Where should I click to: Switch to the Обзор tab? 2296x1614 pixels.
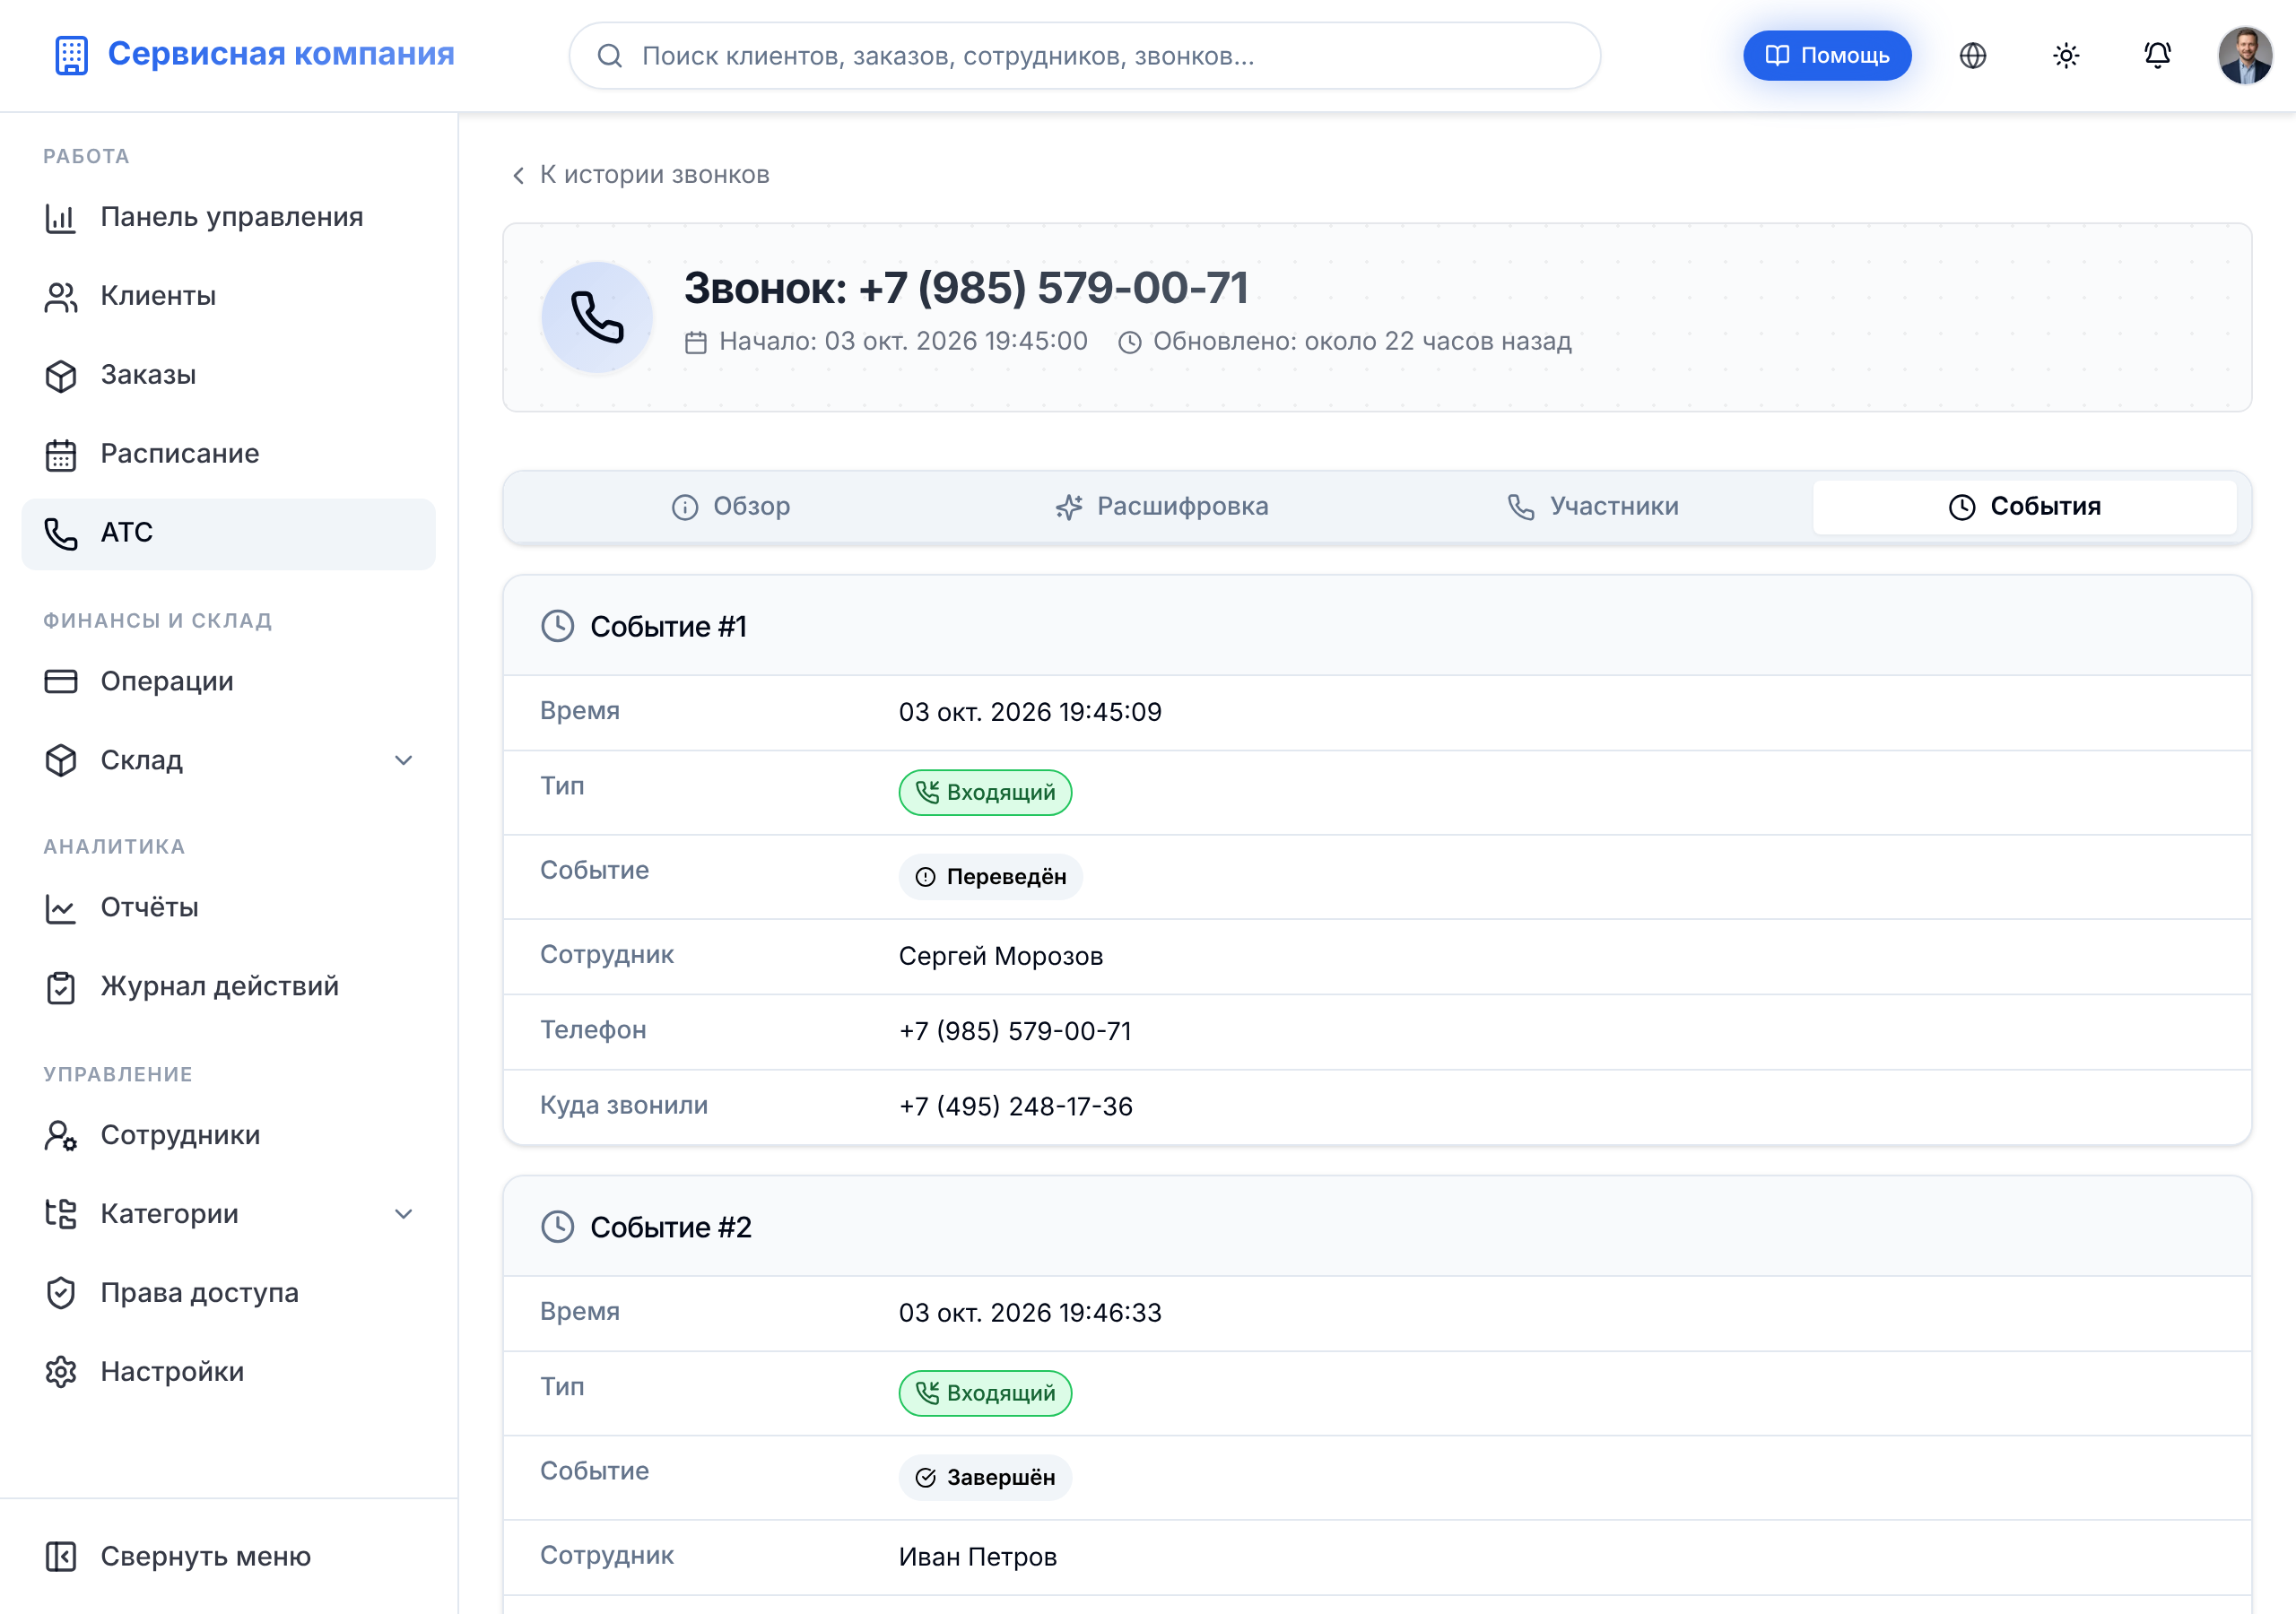731,507
